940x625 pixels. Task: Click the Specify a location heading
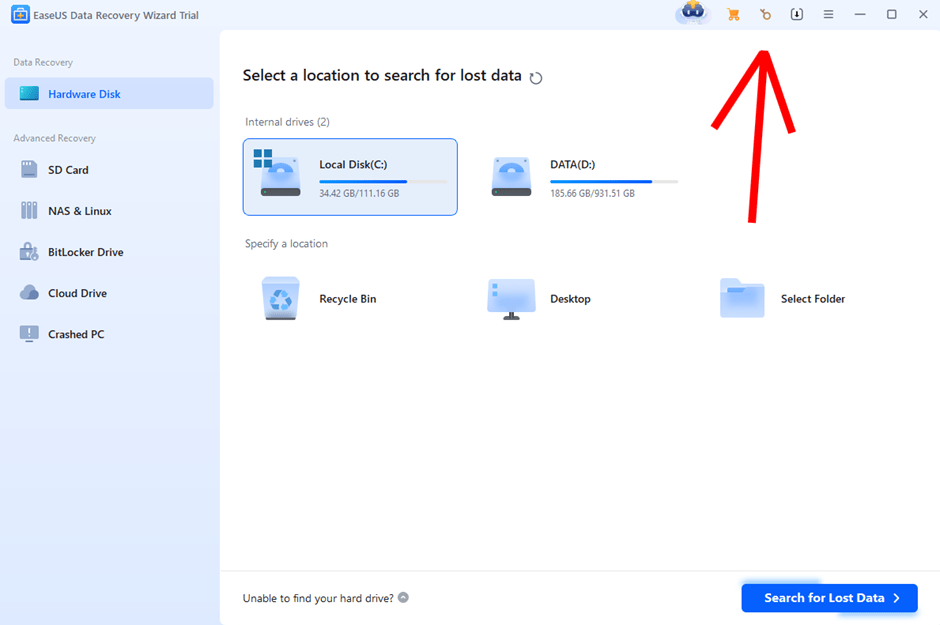point(287,243)
